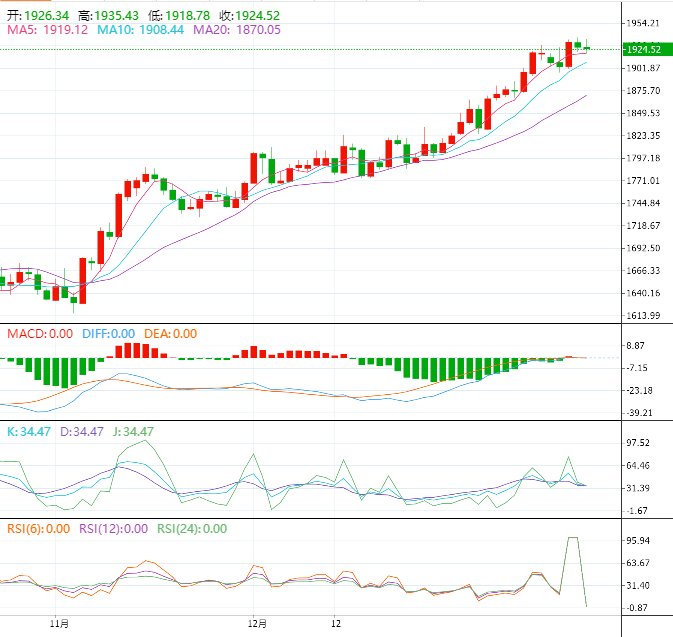Image resolution: width=673 pixels, height=637 pixels.
Task: Click the 12月 date axis marker
Action: (257, 624)
